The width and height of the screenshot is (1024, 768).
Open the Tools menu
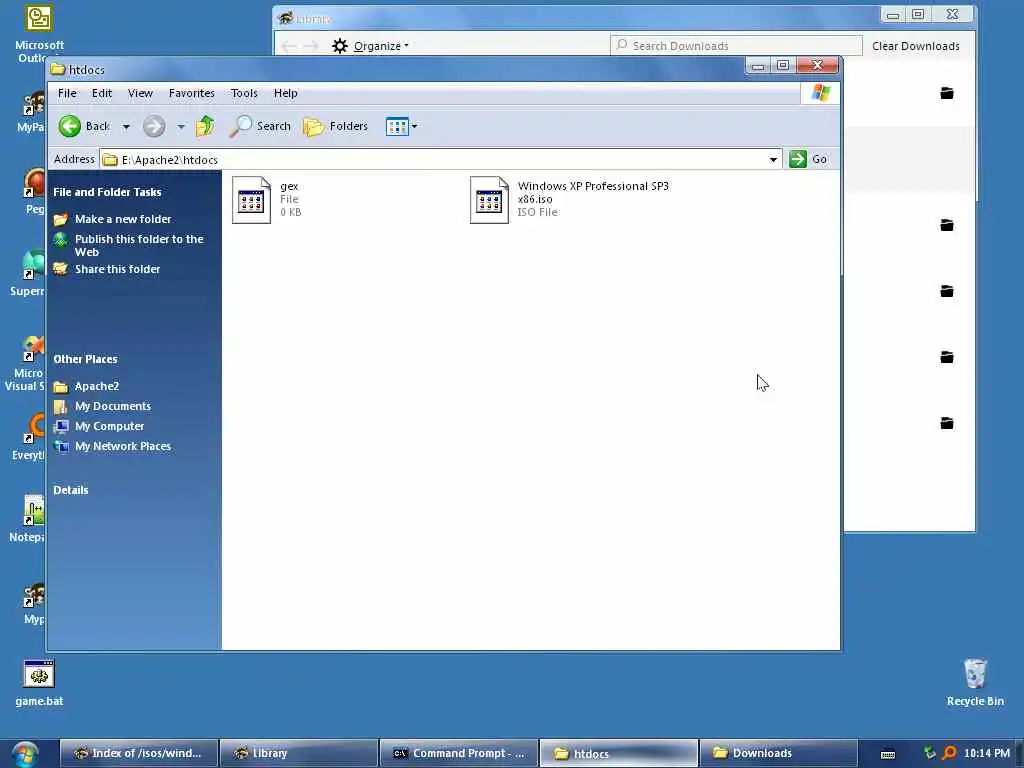click(x=244, y=93)
